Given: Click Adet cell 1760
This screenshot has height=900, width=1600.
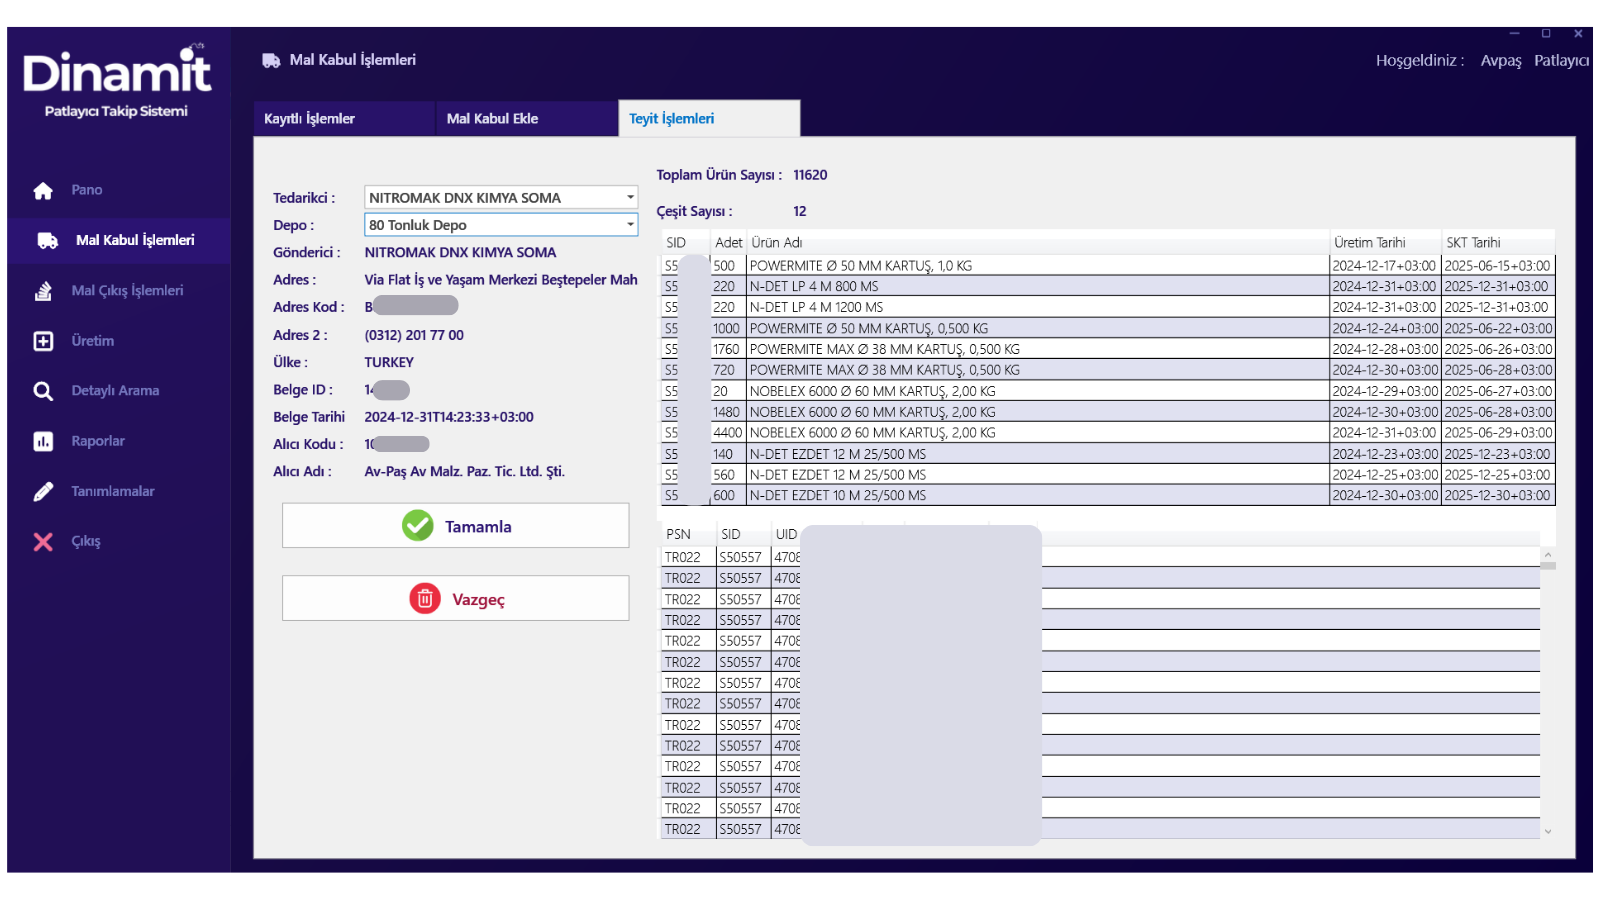Looking at the screenshot, I should click(x=726, y=349).
